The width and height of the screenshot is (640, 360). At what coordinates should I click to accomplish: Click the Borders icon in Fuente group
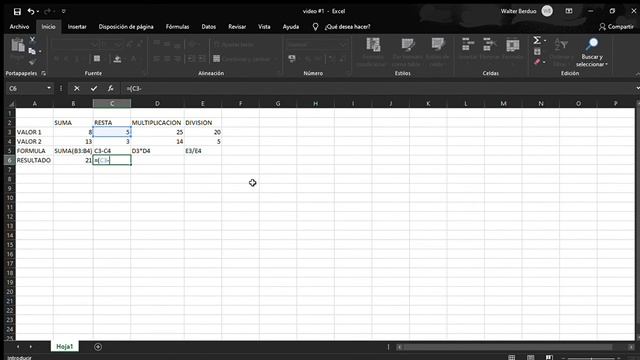97,59
